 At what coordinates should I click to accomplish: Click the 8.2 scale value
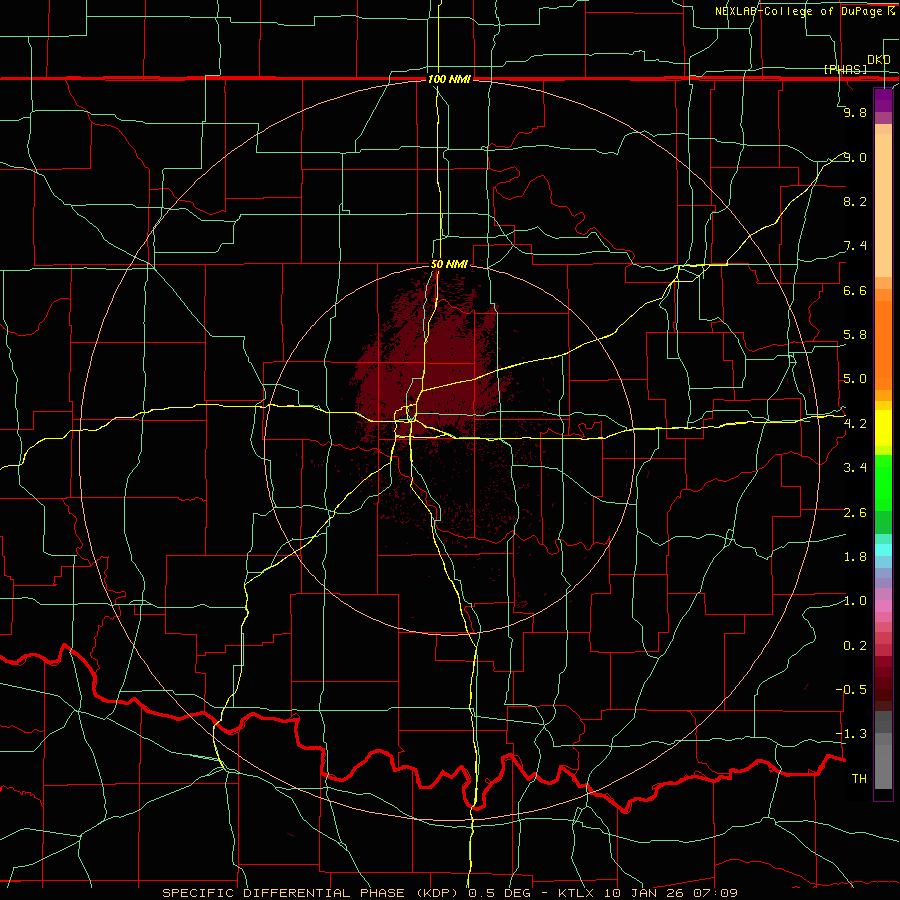click(x=855, y=201)
